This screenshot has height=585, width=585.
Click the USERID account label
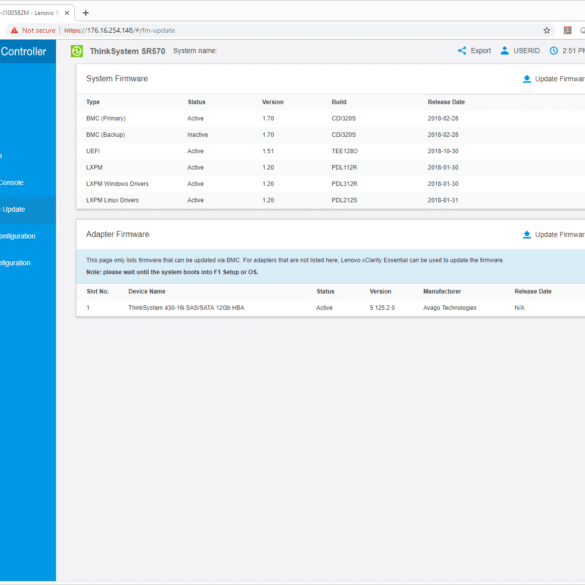[x=526, y=51]
